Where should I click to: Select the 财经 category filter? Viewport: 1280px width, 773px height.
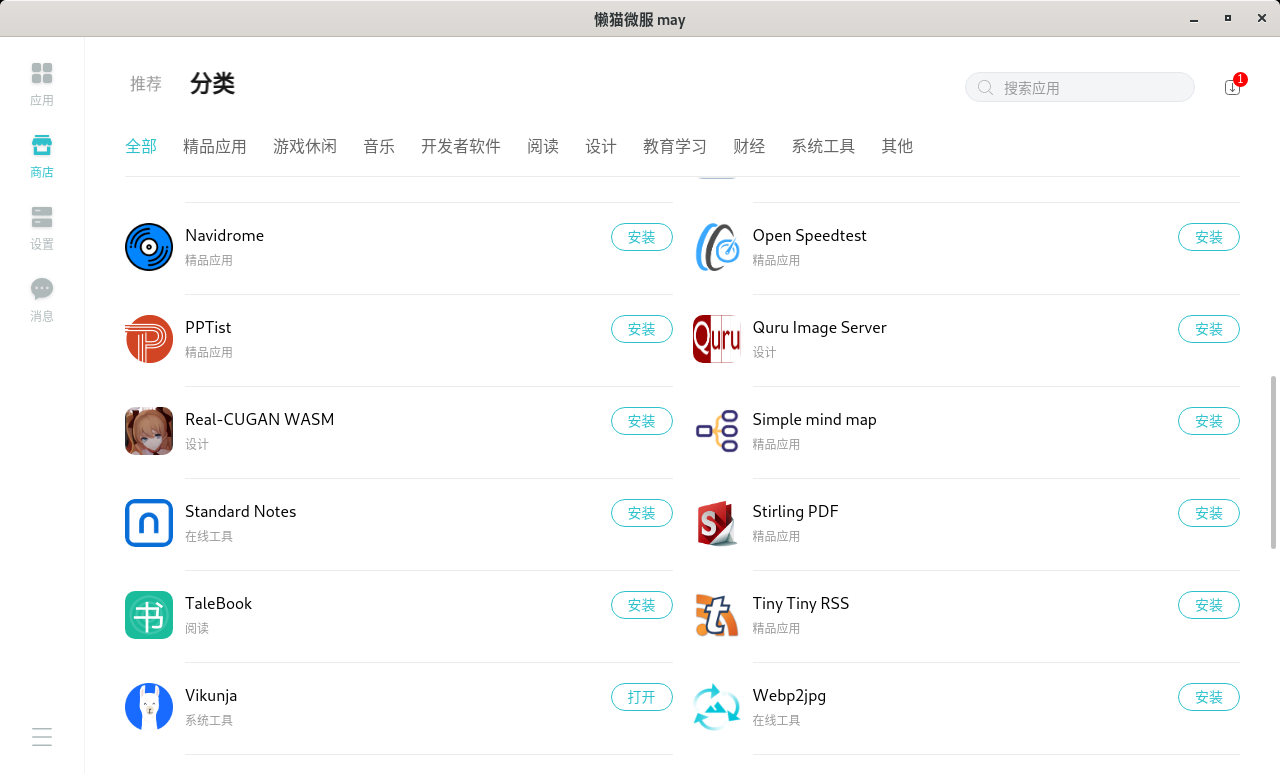tap(749, 146)
